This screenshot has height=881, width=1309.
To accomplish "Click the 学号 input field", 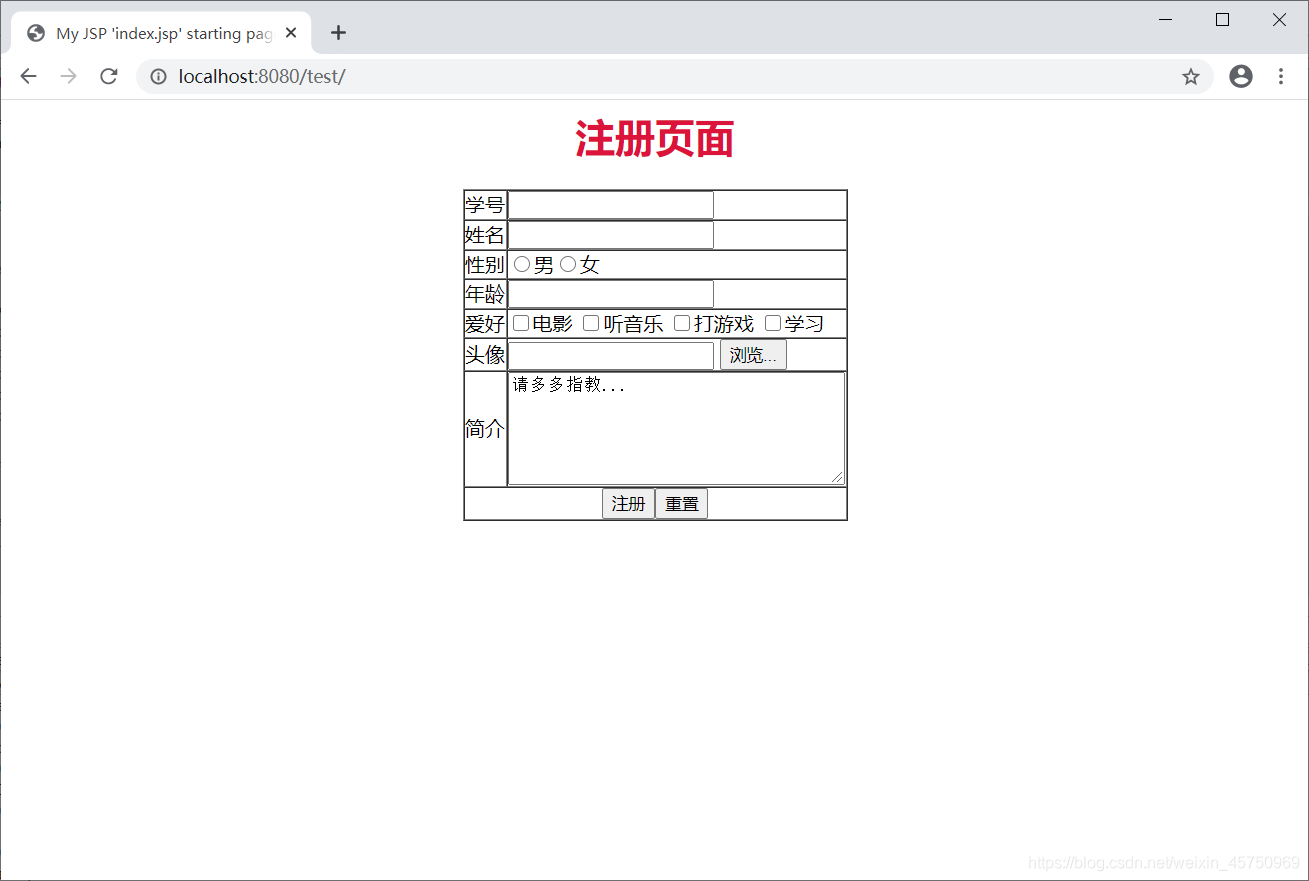I will pos(610,204).
